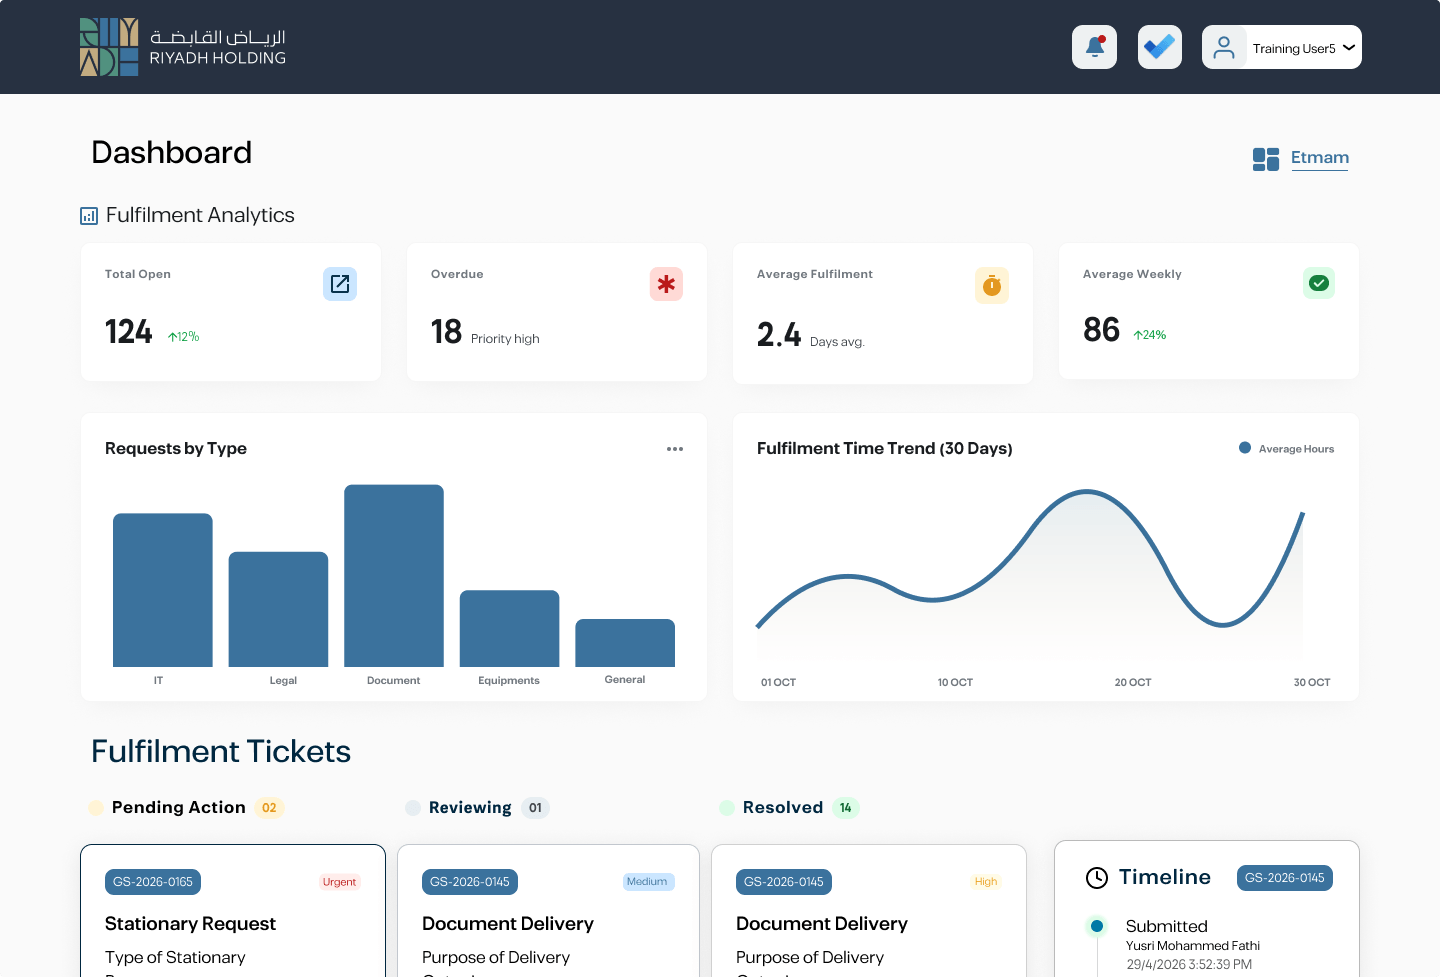Click the GS-2026-0165 ticket ID badge

(x=153, y=882)
